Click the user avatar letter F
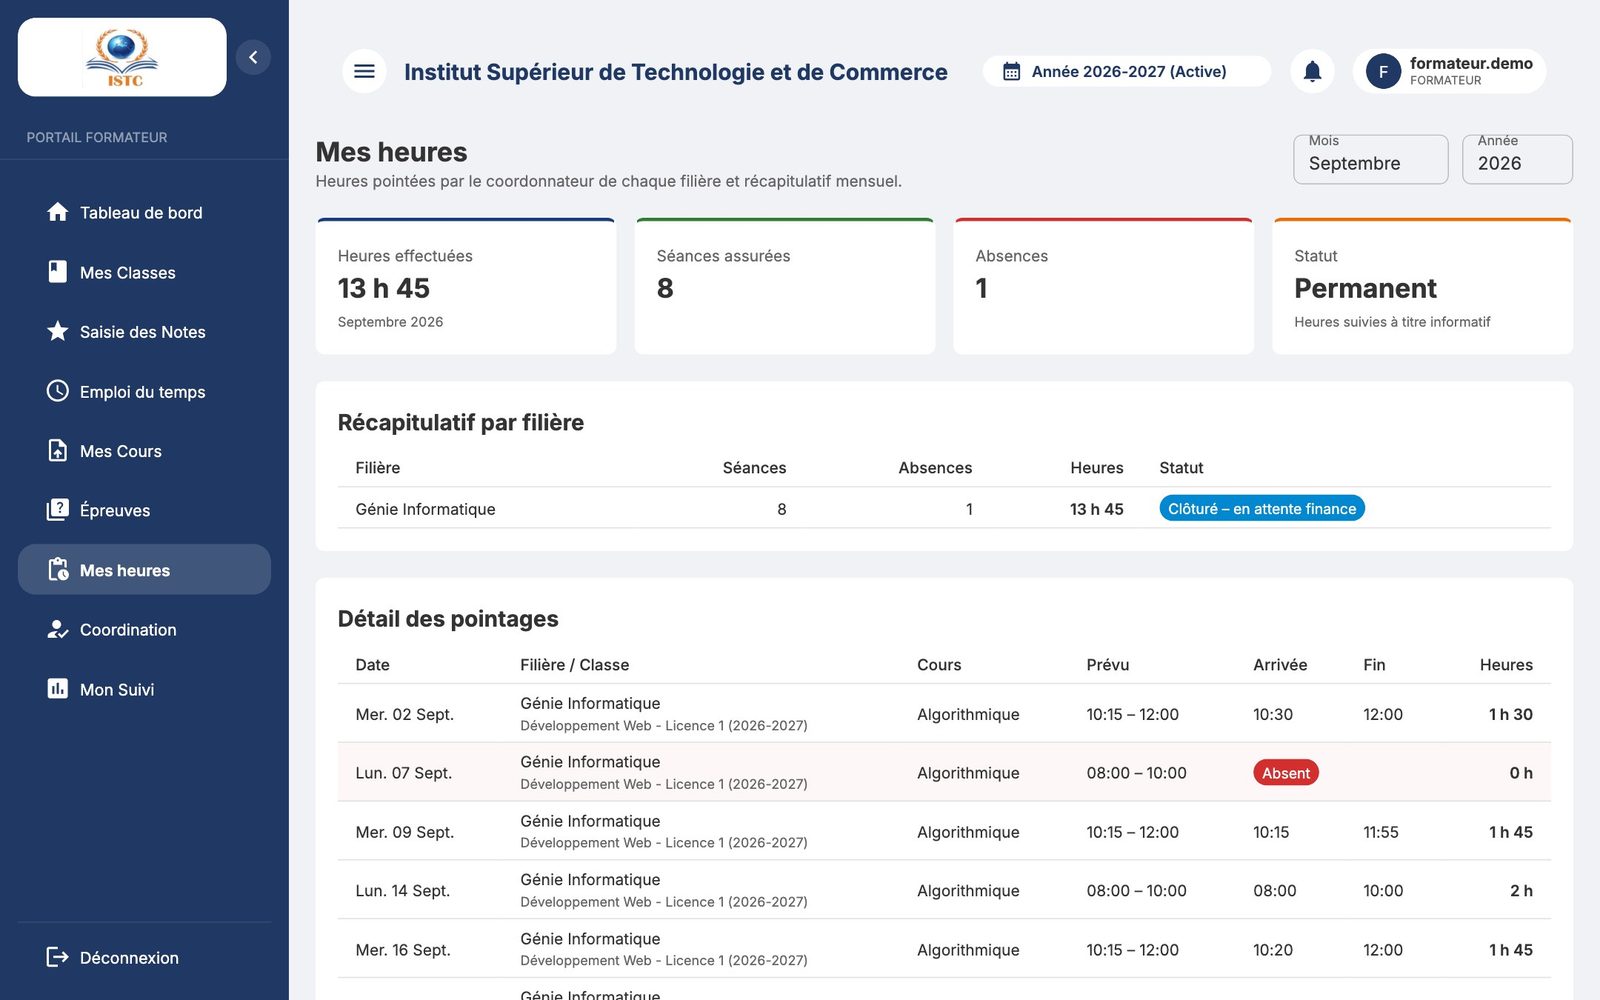 point(1383,71)
